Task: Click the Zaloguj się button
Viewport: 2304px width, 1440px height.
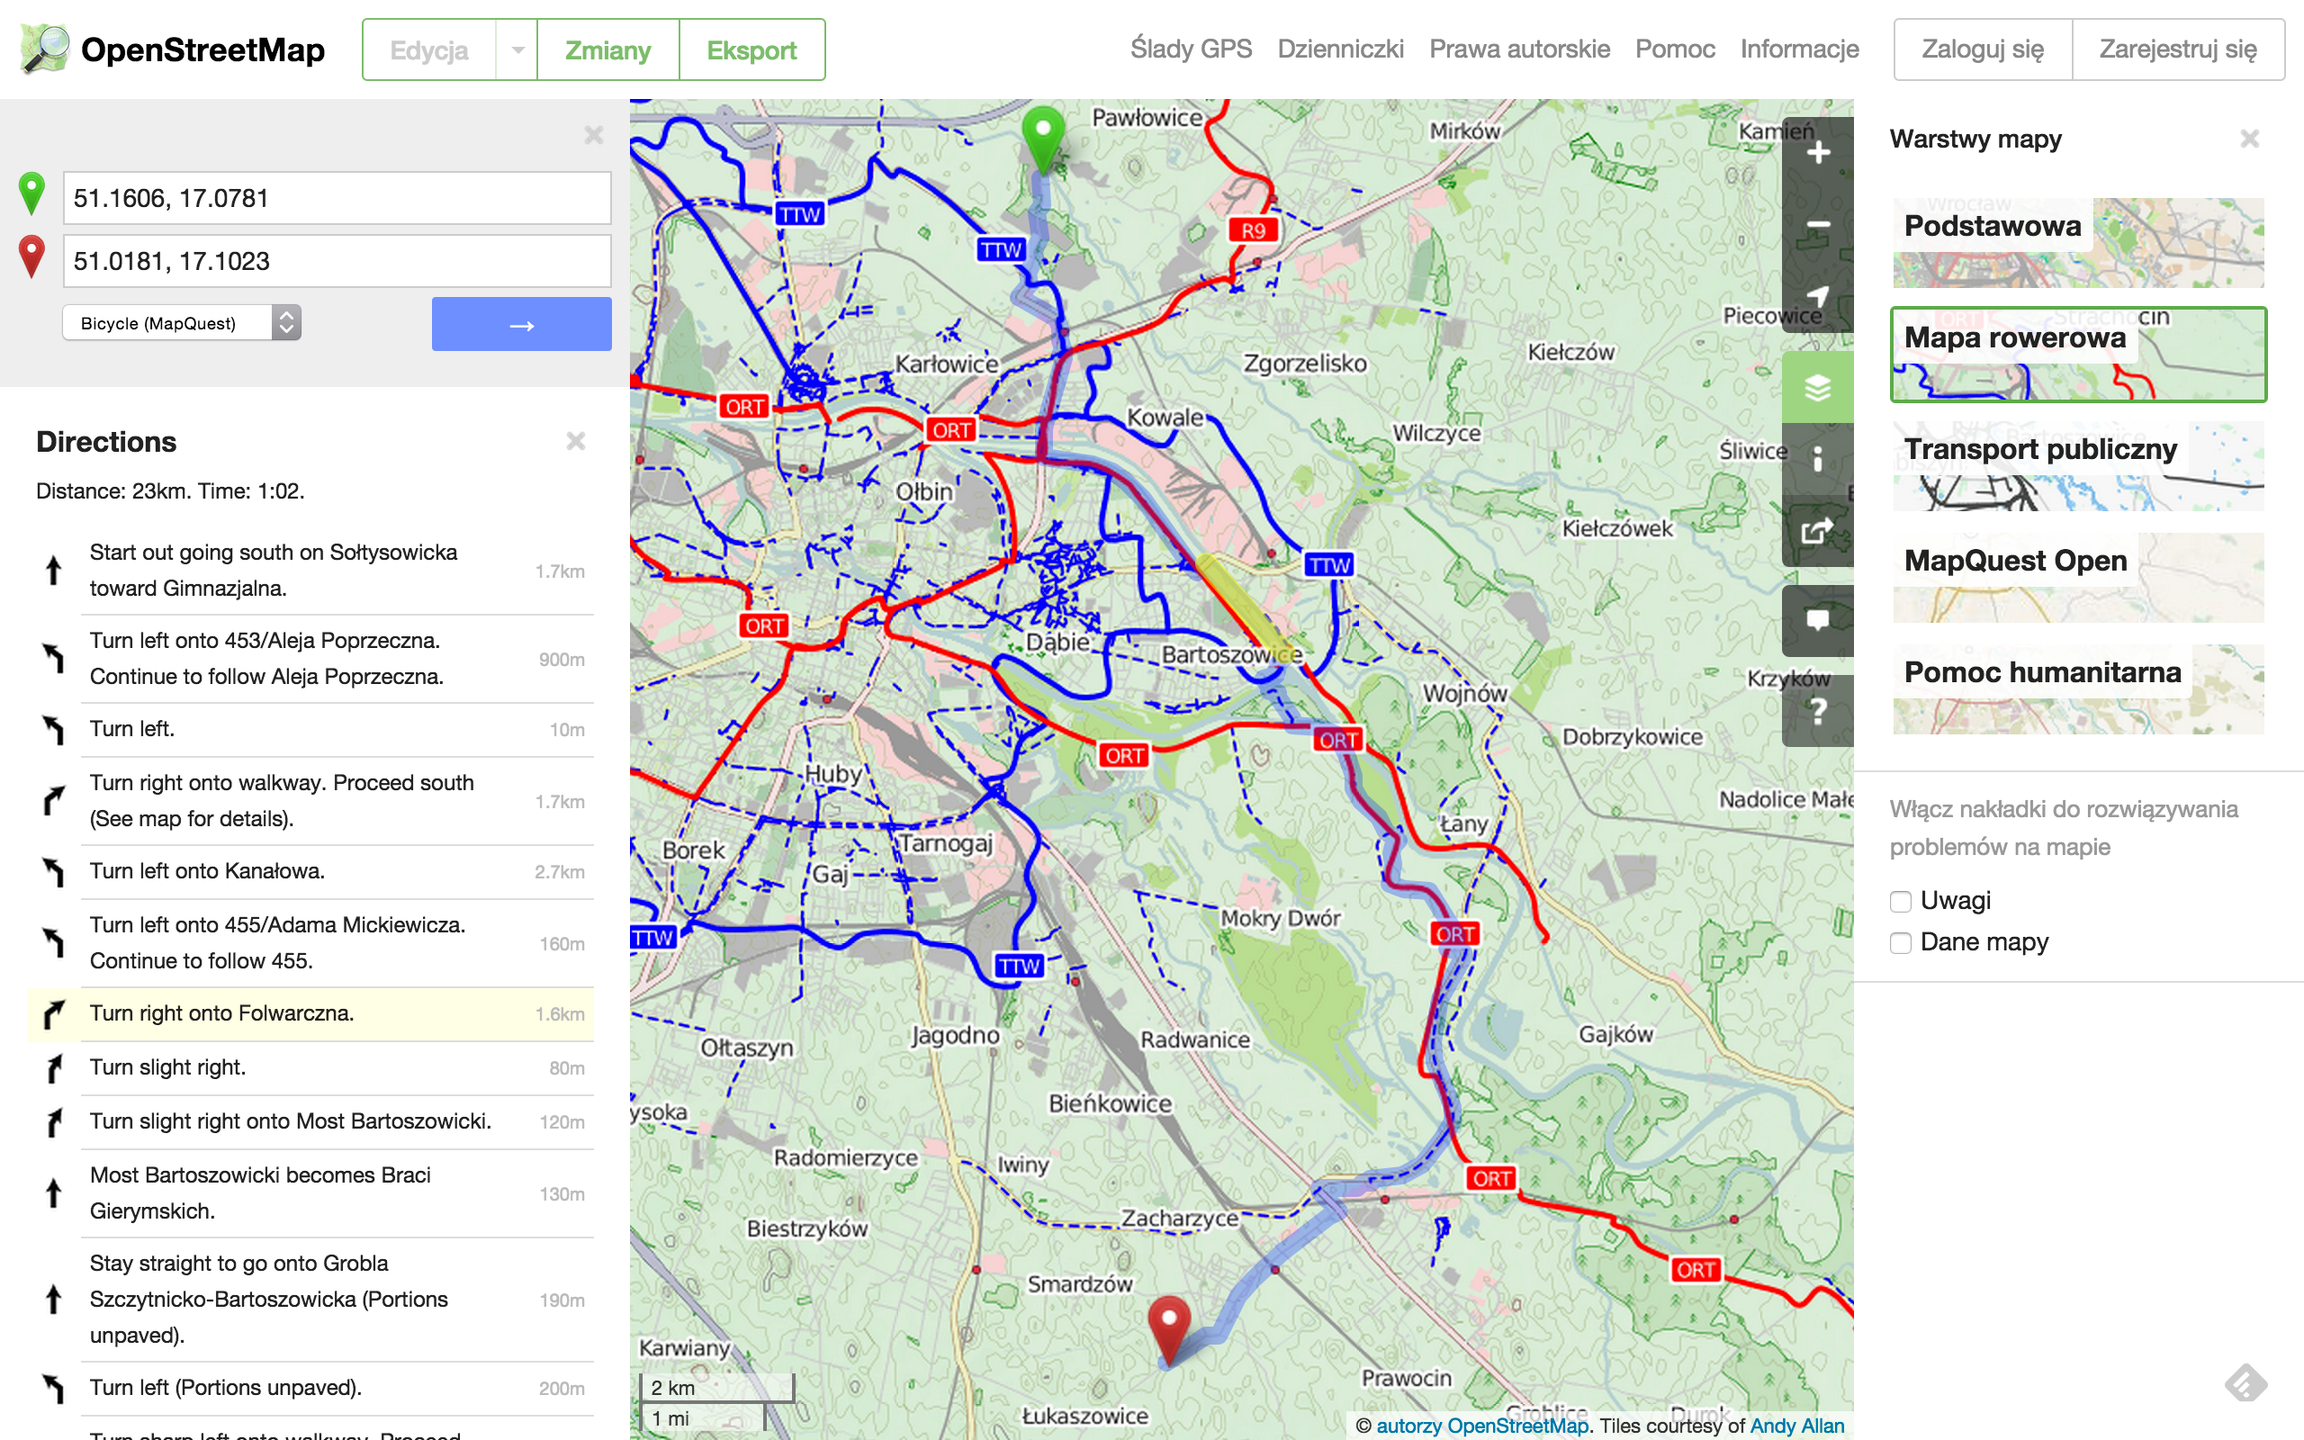Action: pos(1983,49)
